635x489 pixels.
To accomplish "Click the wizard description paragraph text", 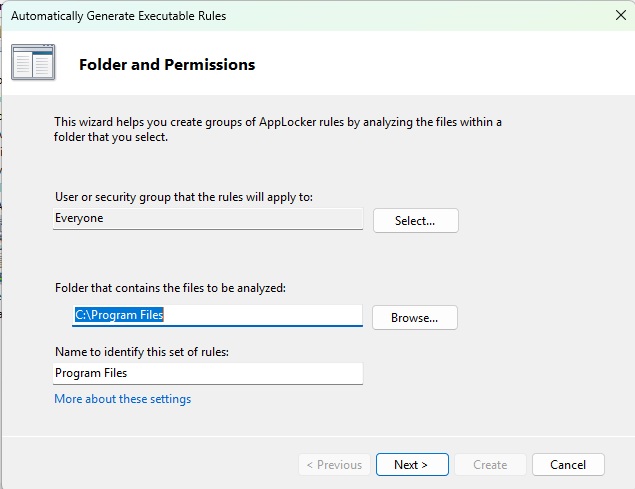I will click(x=278, y=129).
